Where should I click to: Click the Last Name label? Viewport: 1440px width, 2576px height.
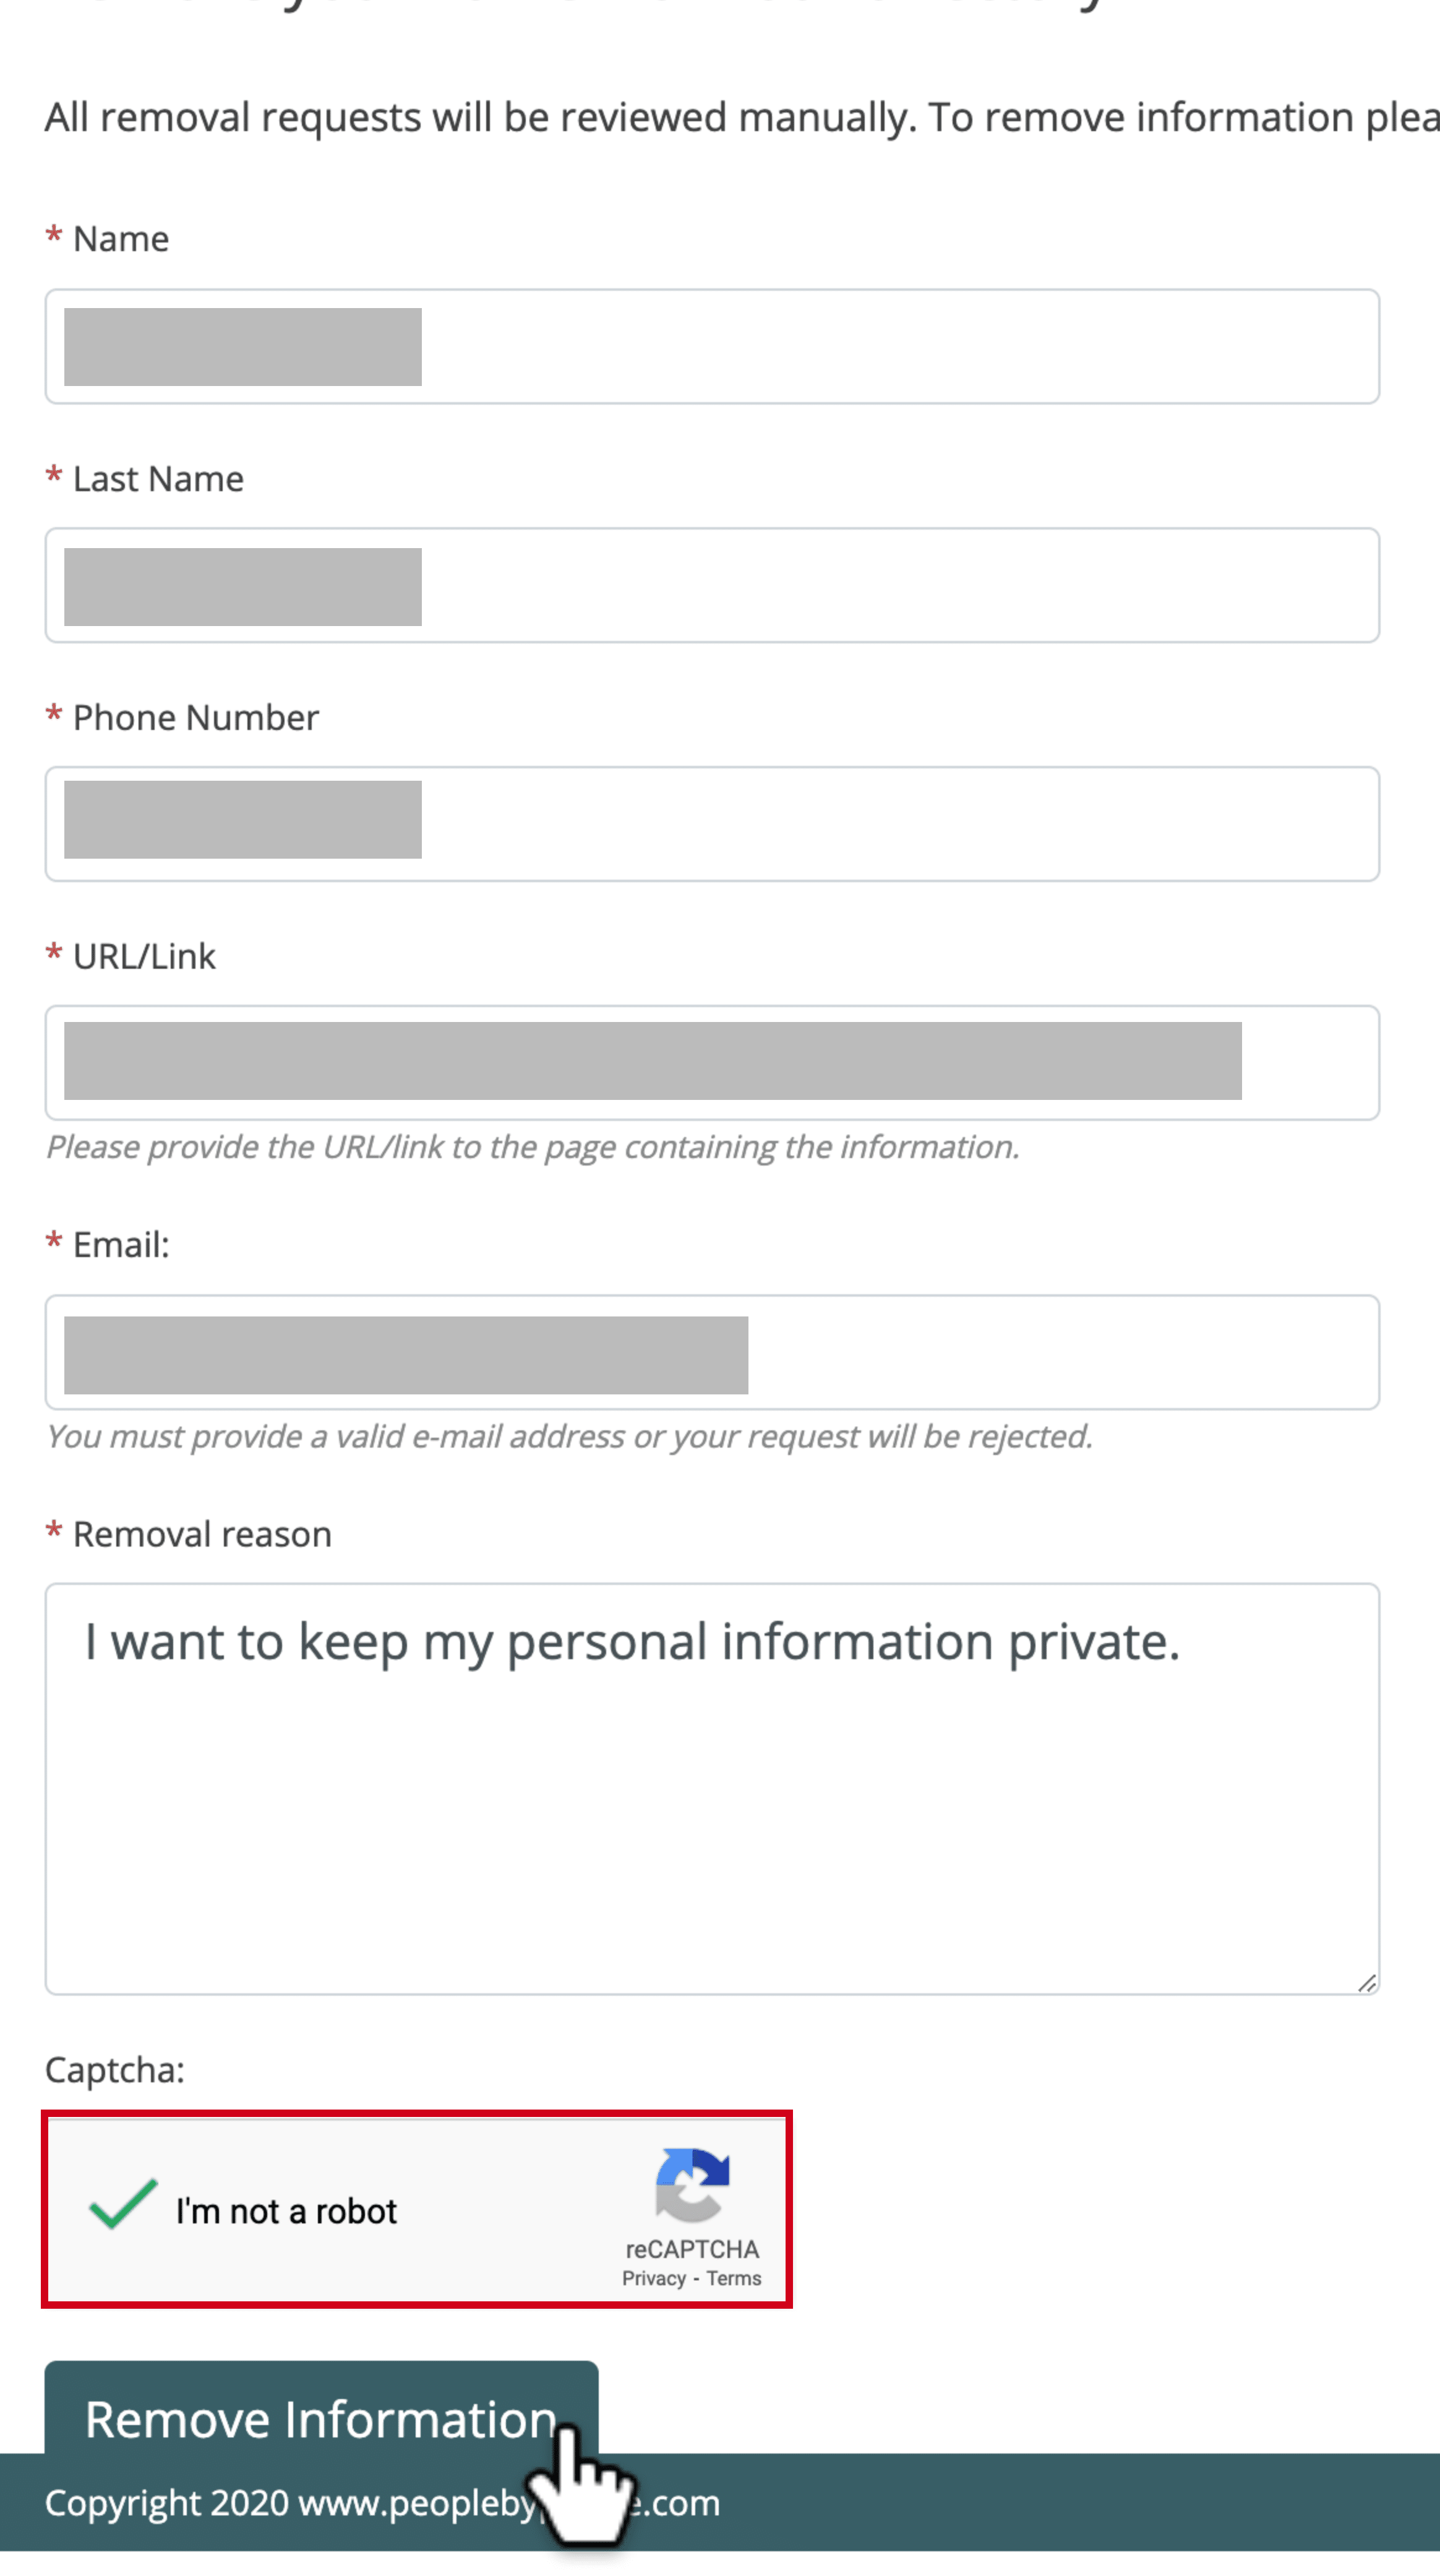pyautogui.click(x=158, y=479)
